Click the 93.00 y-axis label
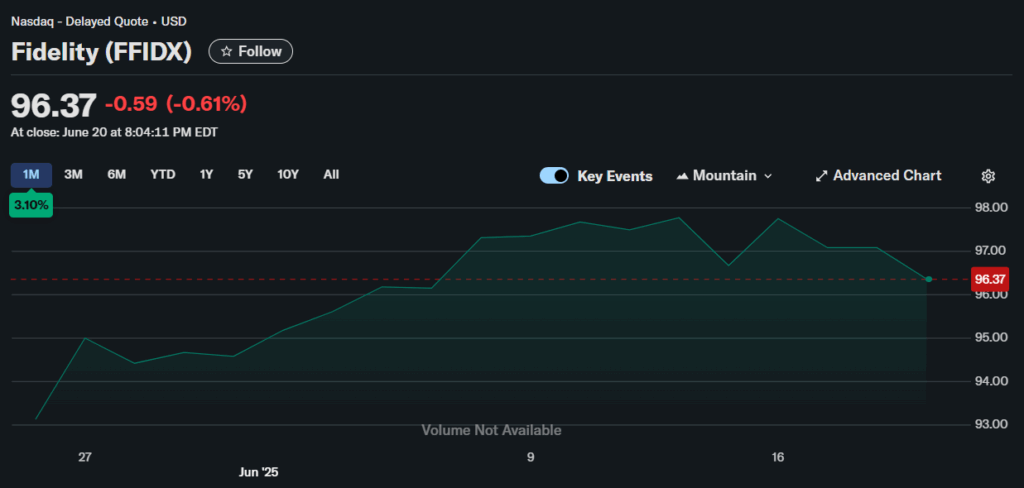 [x=991, y=425]
